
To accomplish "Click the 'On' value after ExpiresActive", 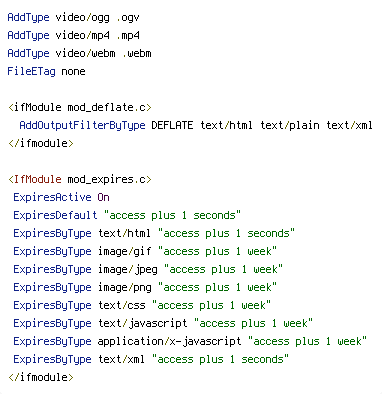I will 103,197.
